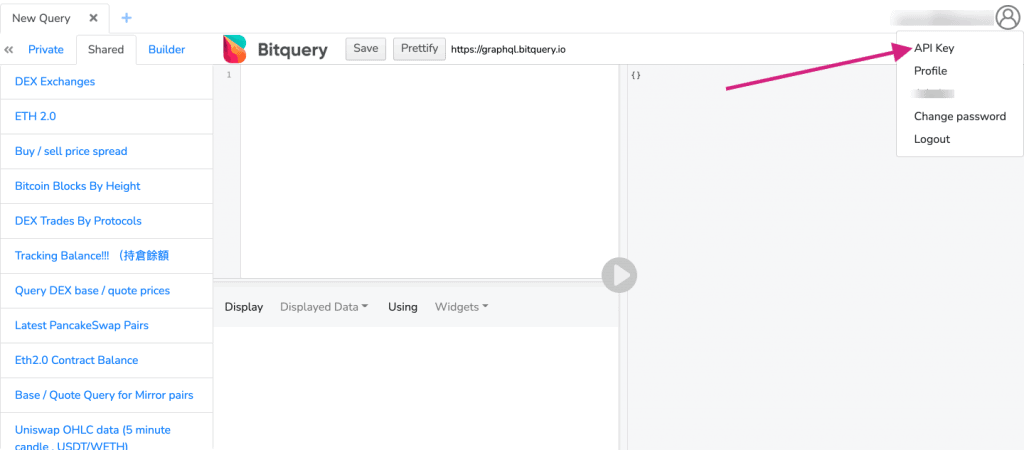
Task: Click the Save button
Action: pyautogui.click(x=366, y=48)
